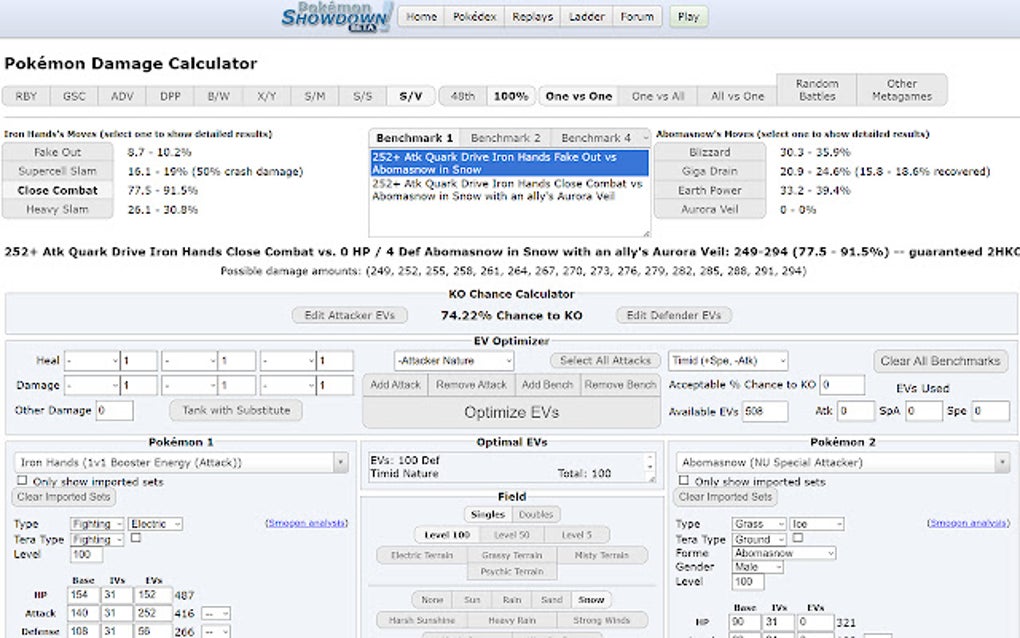This screenshot has height=638, width=1020.
Task: Open Pokémon 1 Smogon analysis link
Action: (306, 523)
